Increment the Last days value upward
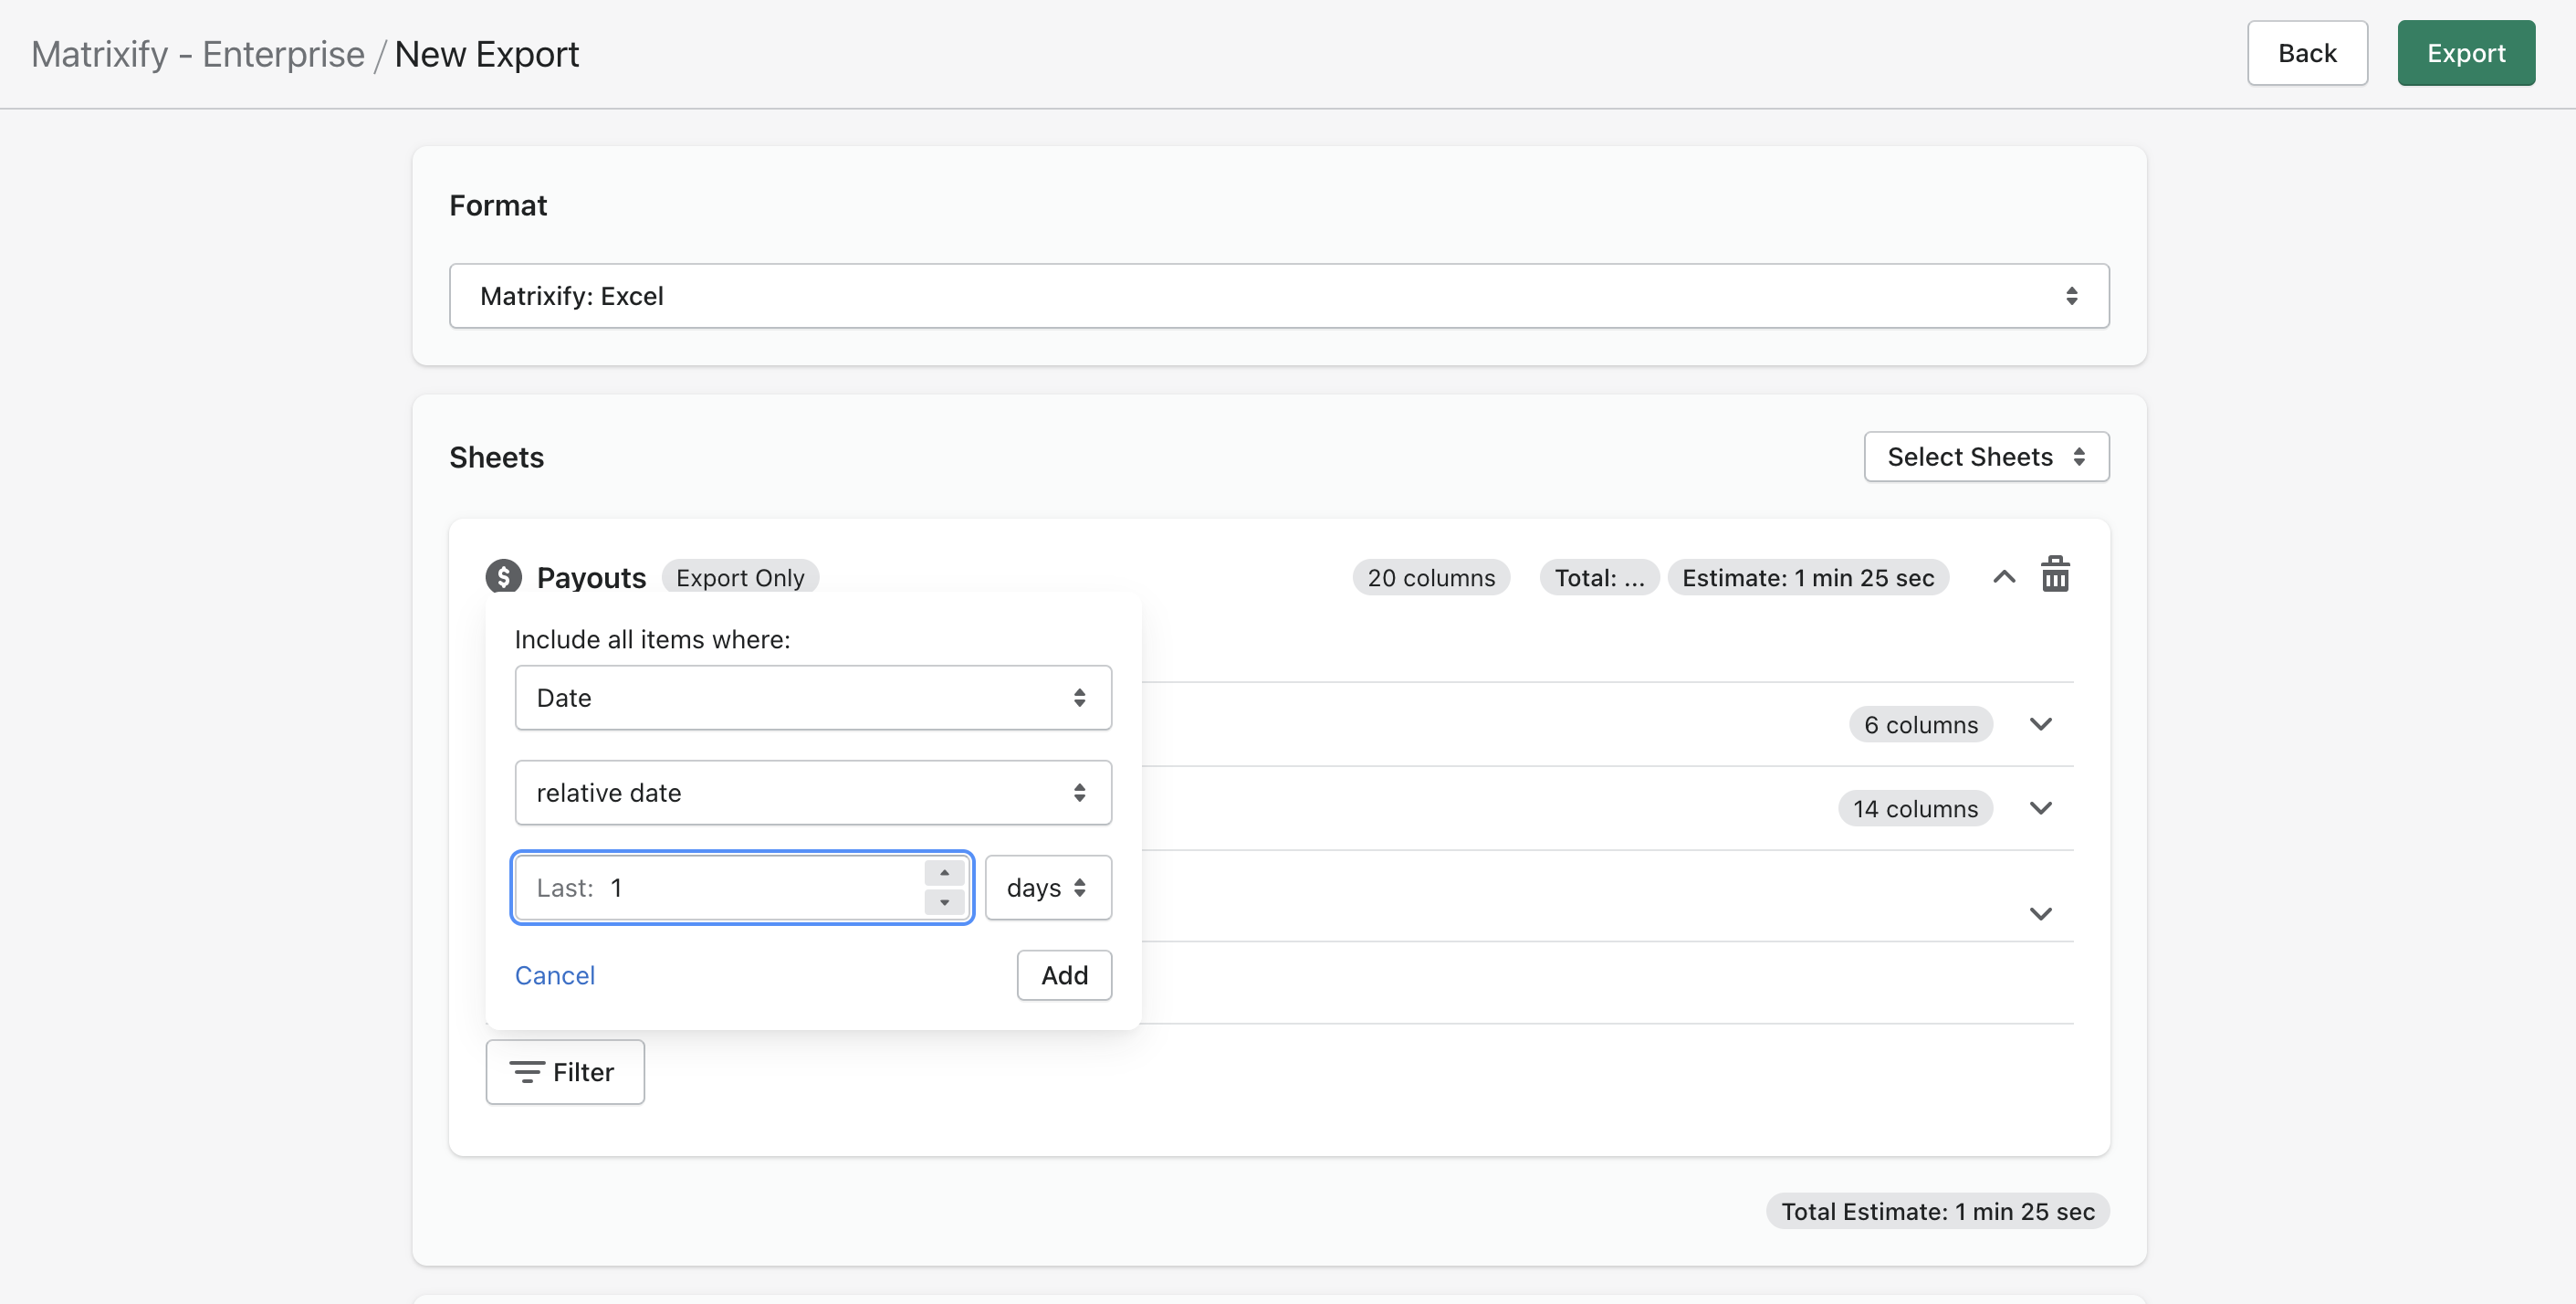Viewport: 2576px width, 1304px height. (x=944, y=873)
